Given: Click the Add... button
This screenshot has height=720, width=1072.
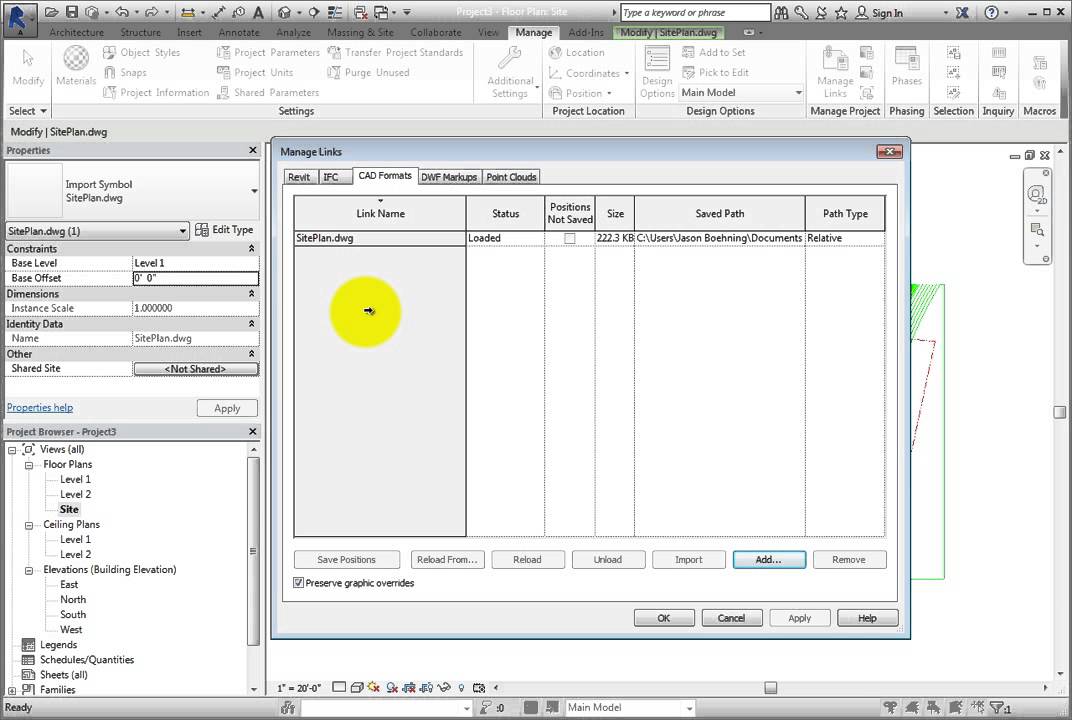Looking at the screenshot, I should click(x=769, y=559).
